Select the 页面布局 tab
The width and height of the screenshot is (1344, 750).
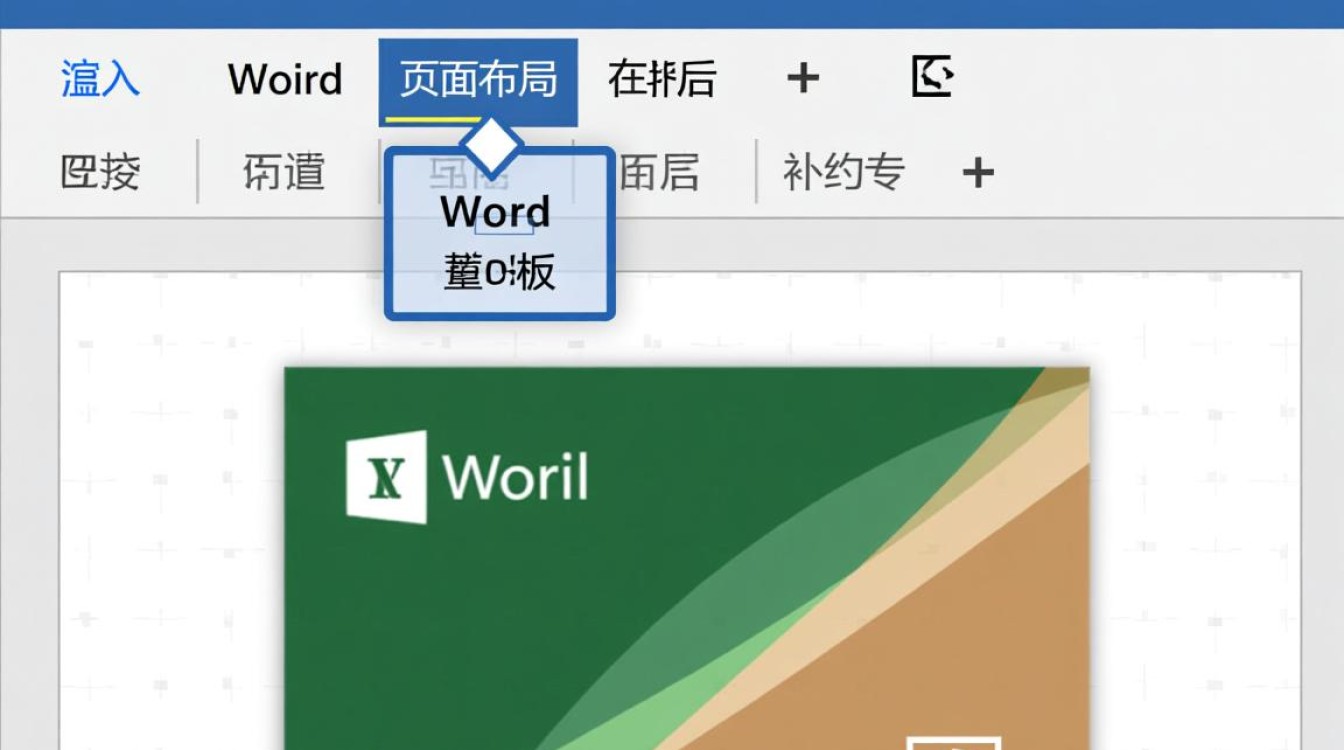(478, 81)
